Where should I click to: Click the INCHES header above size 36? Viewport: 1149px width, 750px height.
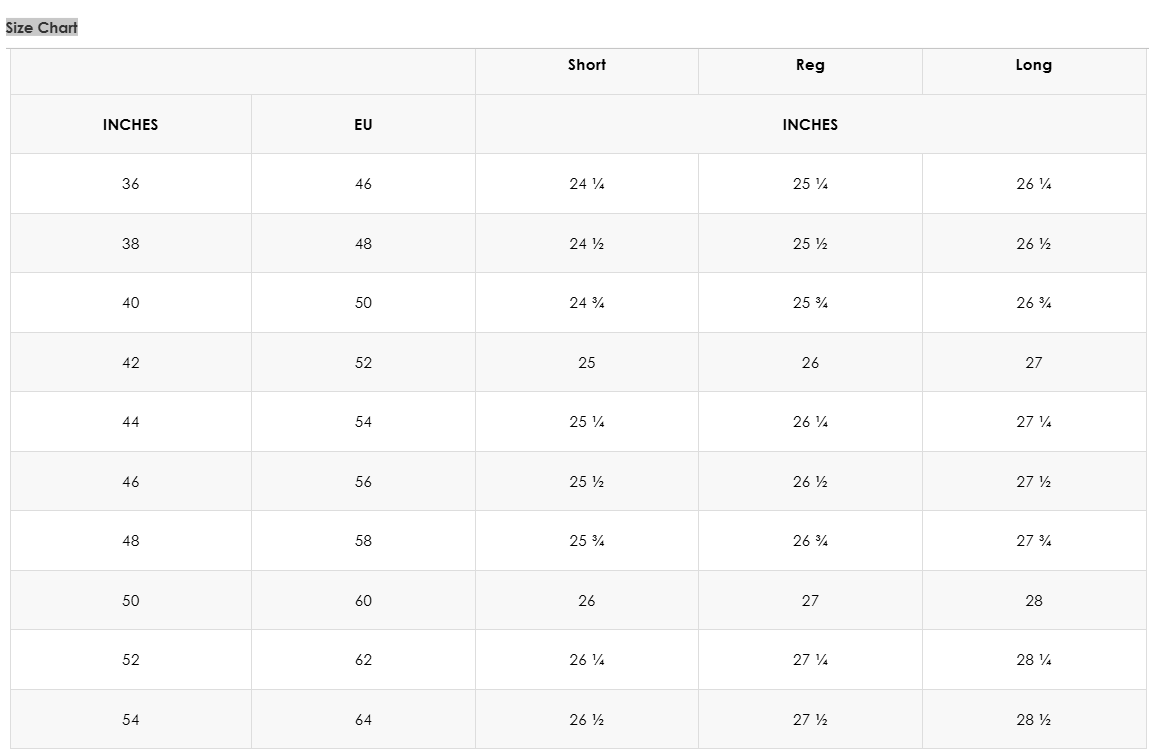pos(130,125)
